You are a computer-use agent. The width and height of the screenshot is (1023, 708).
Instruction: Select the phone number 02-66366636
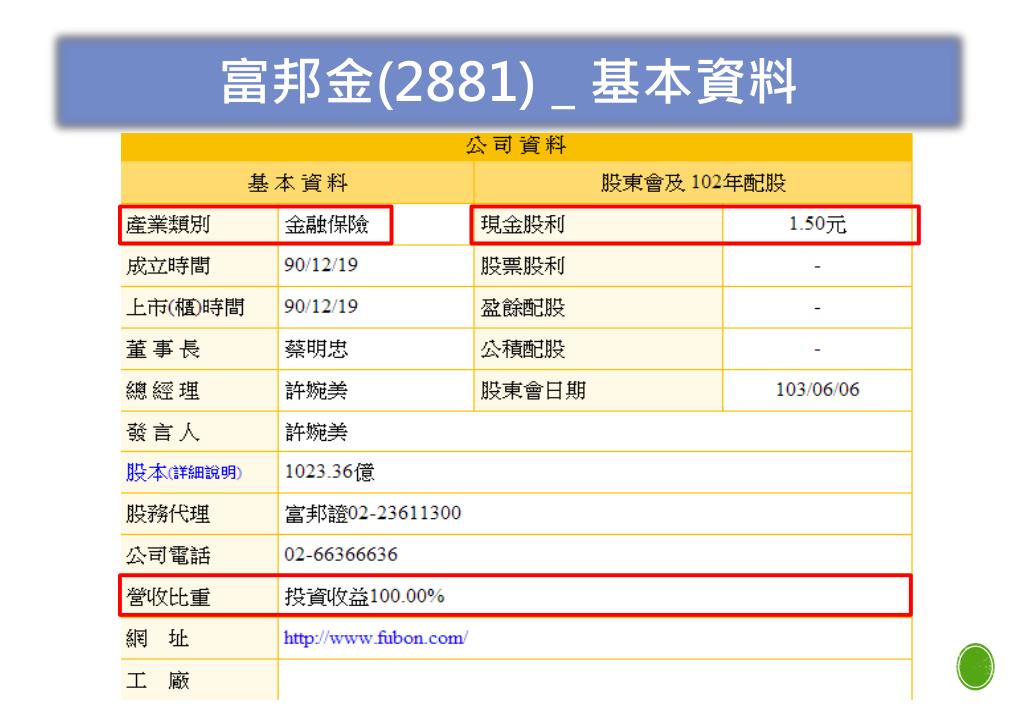coord(341,555)
